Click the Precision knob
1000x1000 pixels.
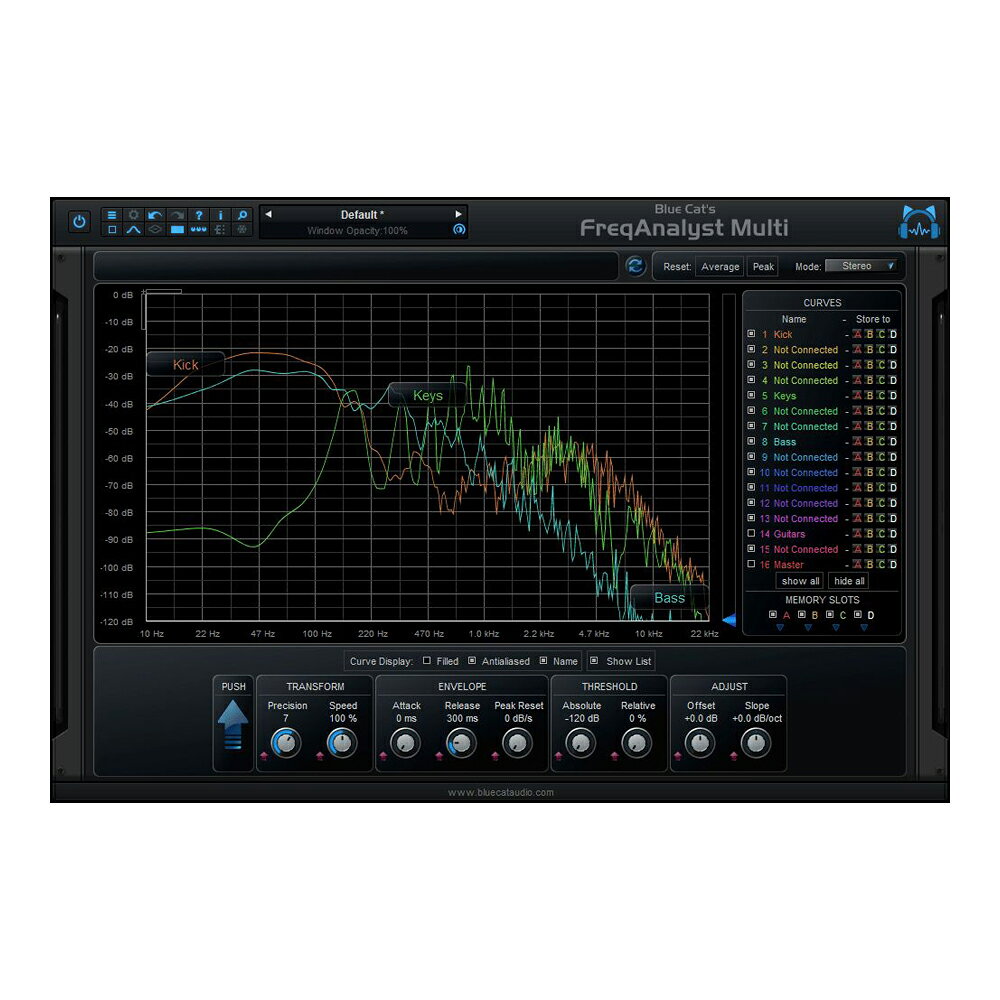[286, 743]
